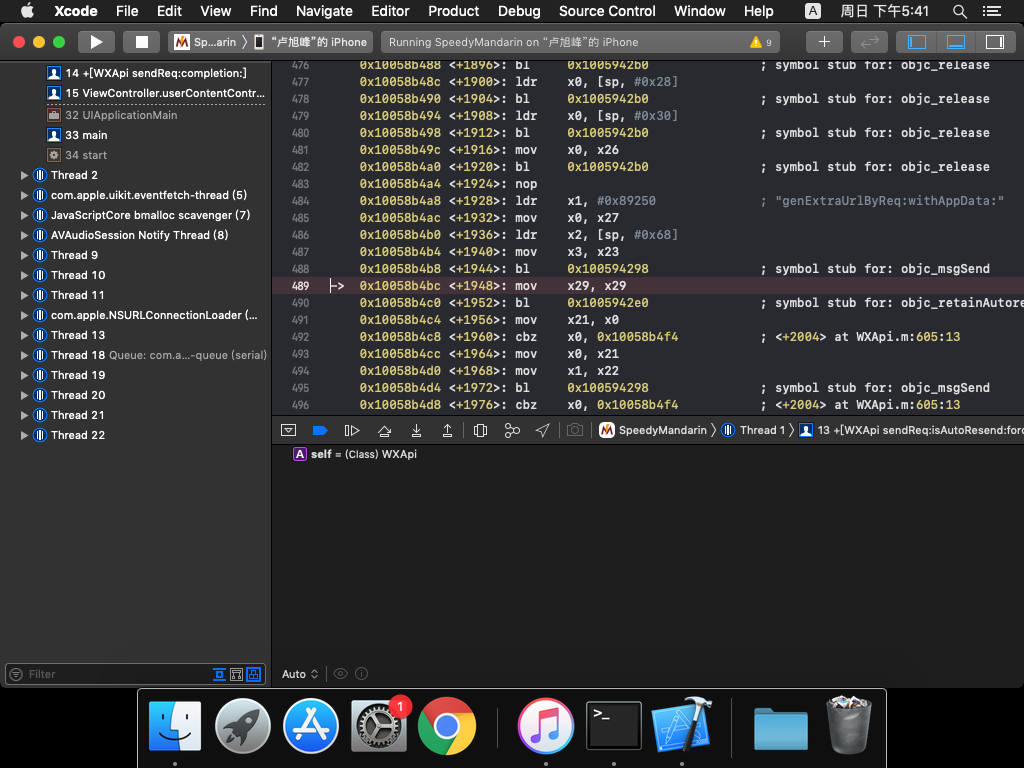The image size is (1024, 768).
Task: Click the Step Into debug button
Action: [416, 430]
